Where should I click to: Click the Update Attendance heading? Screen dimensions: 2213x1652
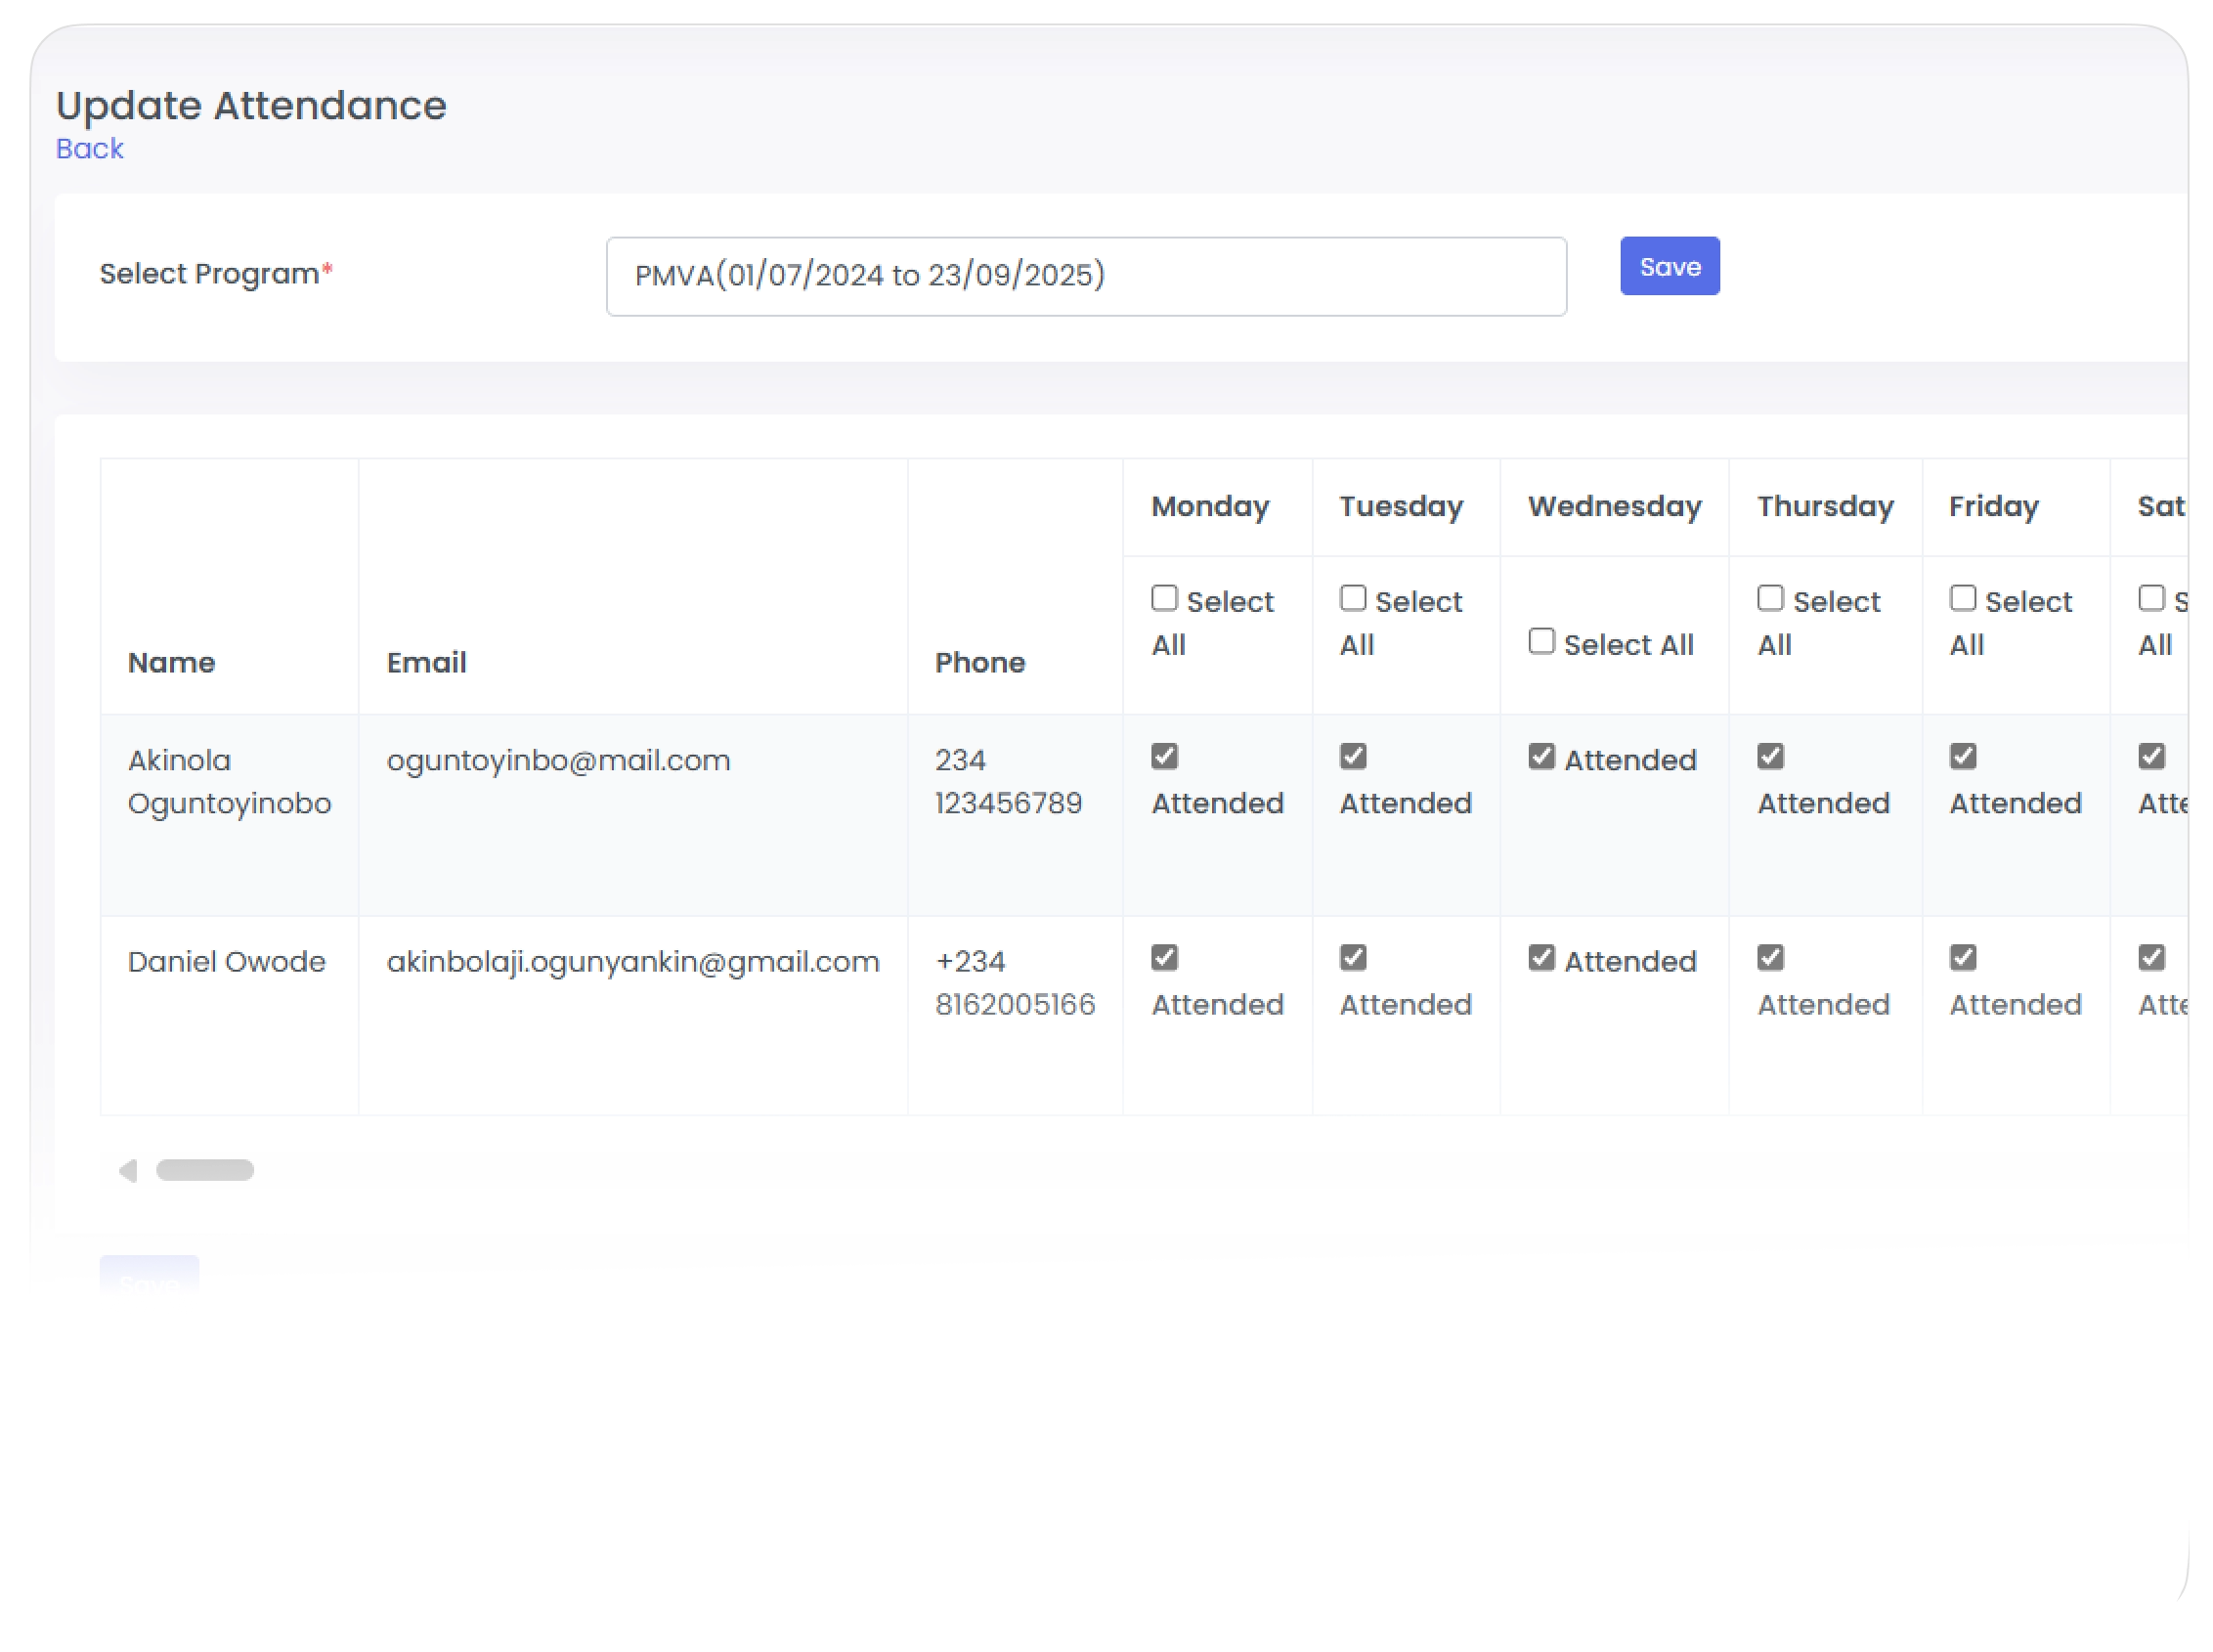(x=251, y=105)
